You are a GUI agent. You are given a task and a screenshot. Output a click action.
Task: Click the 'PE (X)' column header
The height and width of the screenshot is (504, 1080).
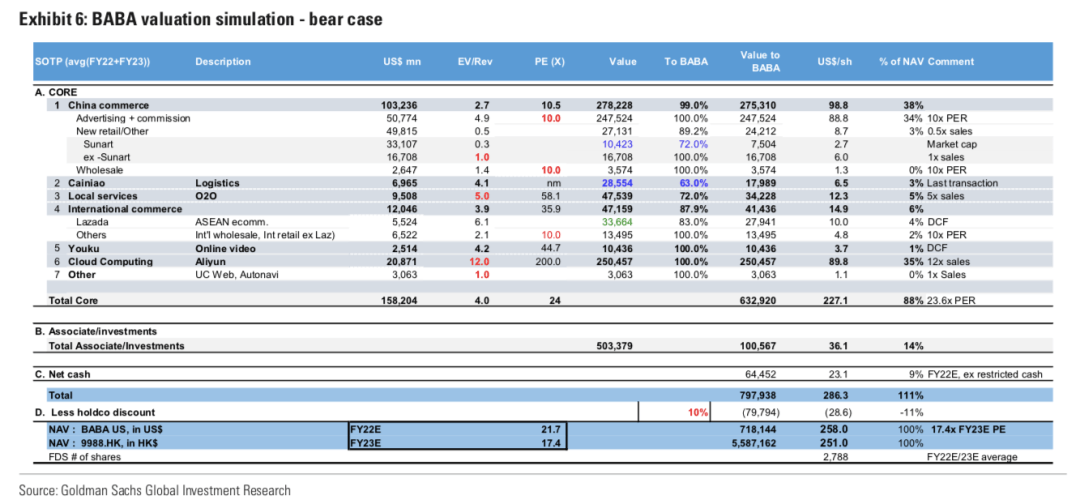coord(550,62)
